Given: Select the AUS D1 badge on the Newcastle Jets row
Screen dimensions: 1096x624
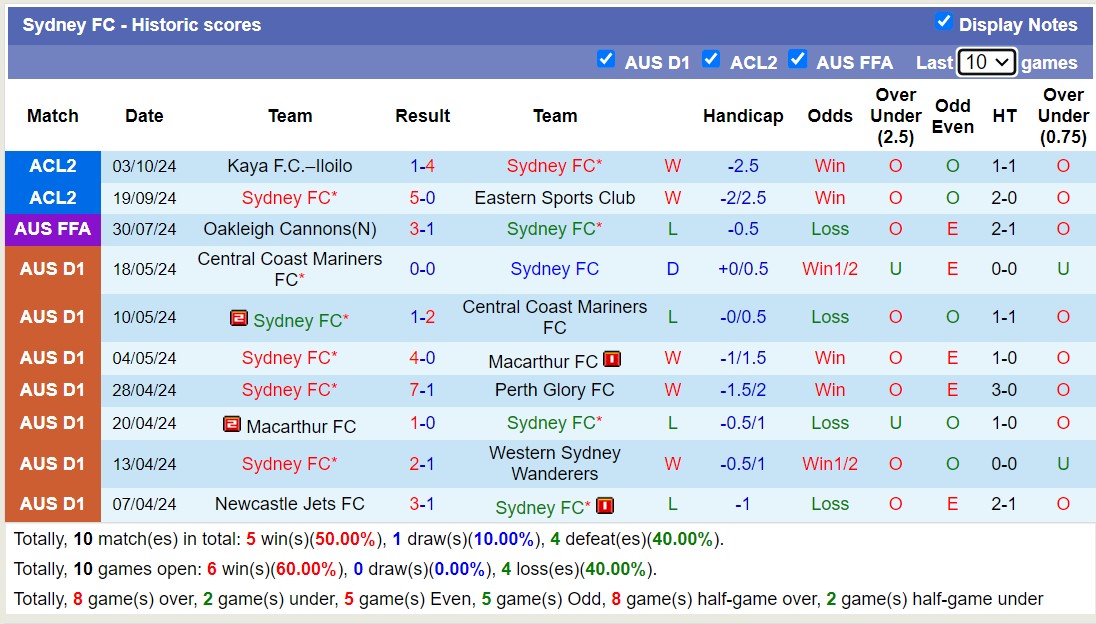Looking at the screenshot, I should pyautogui.click(x=53, y=504).
